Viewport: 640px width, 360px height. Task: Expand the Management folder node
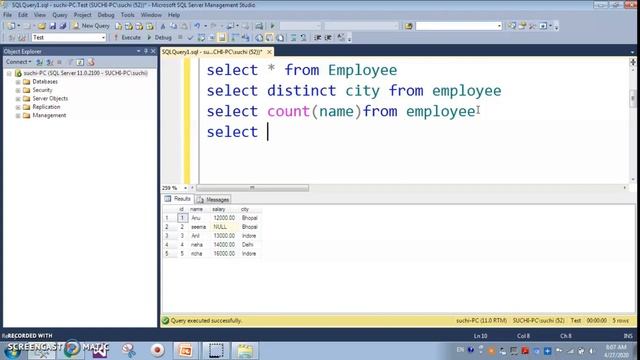coord(18,116)
